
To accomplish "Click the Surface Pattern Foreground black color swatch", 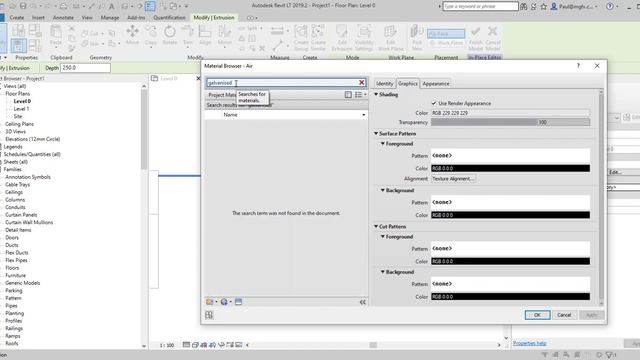I will click(510, 168).
